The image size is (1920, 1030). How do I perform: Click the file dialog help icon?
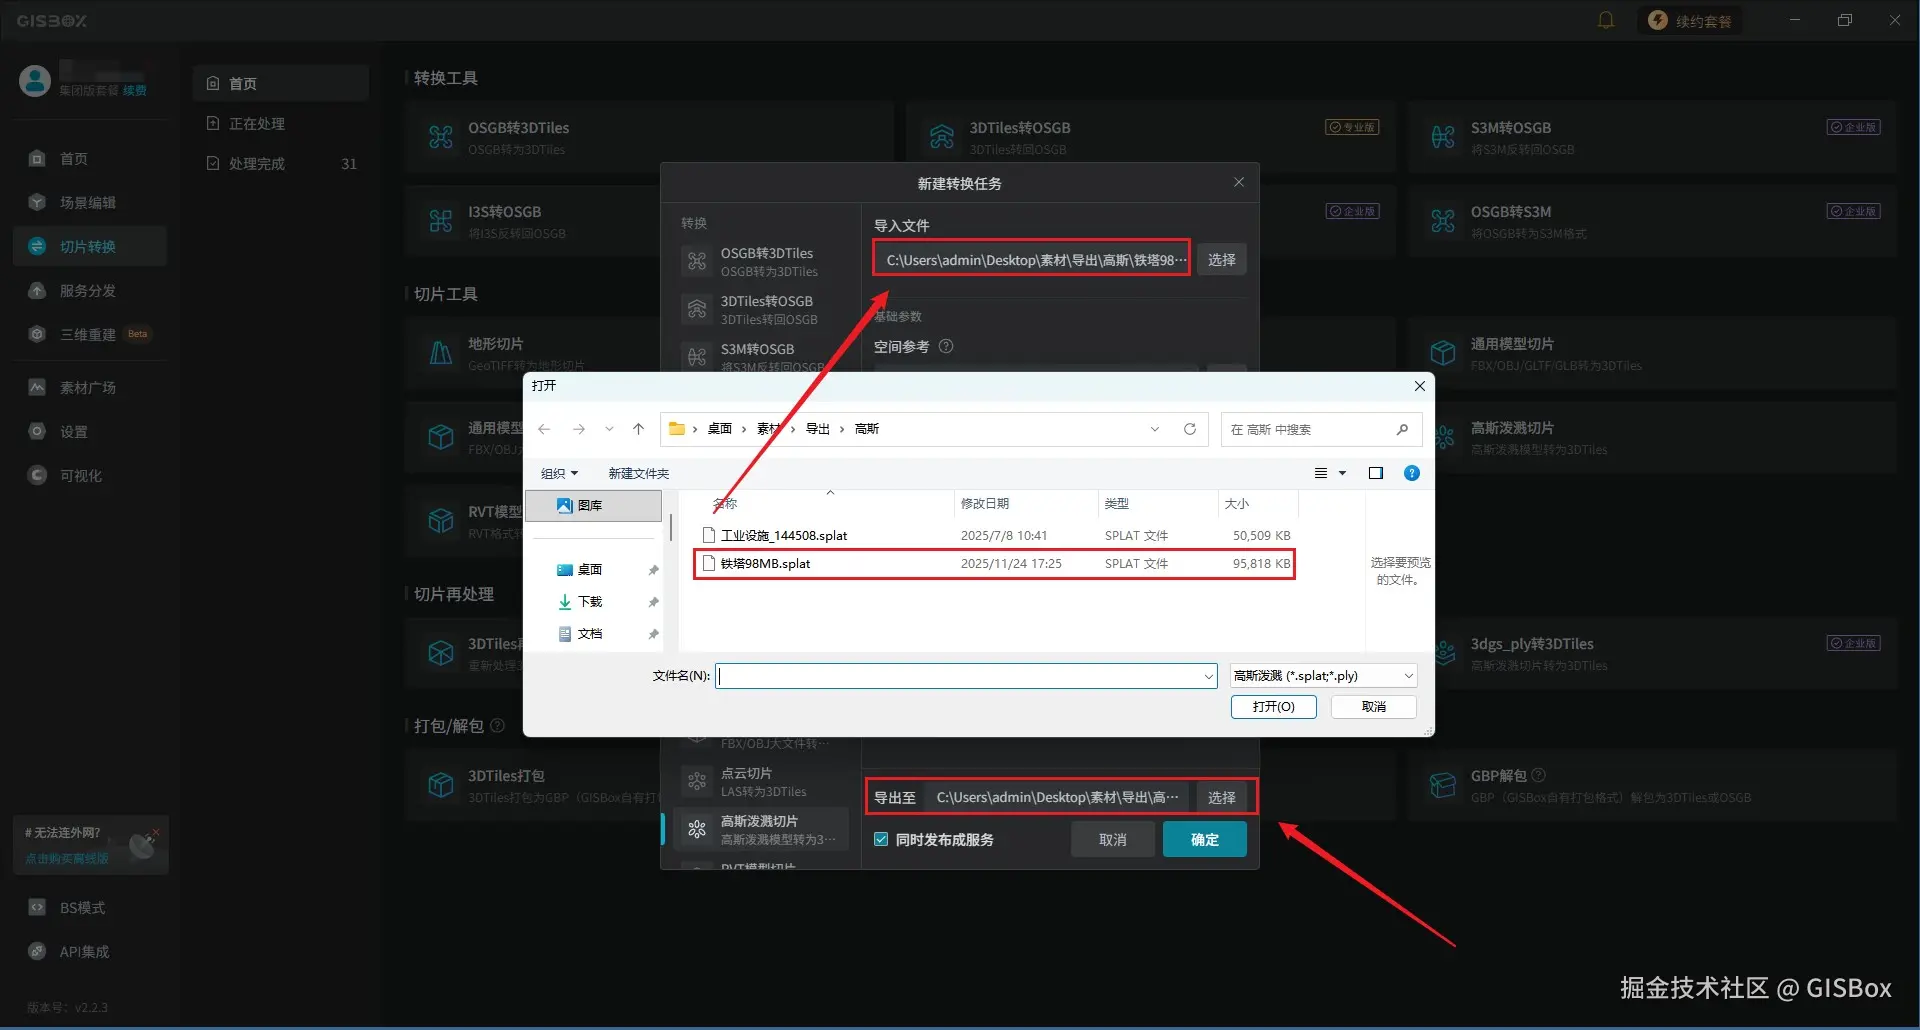(x=1412, y=473)
